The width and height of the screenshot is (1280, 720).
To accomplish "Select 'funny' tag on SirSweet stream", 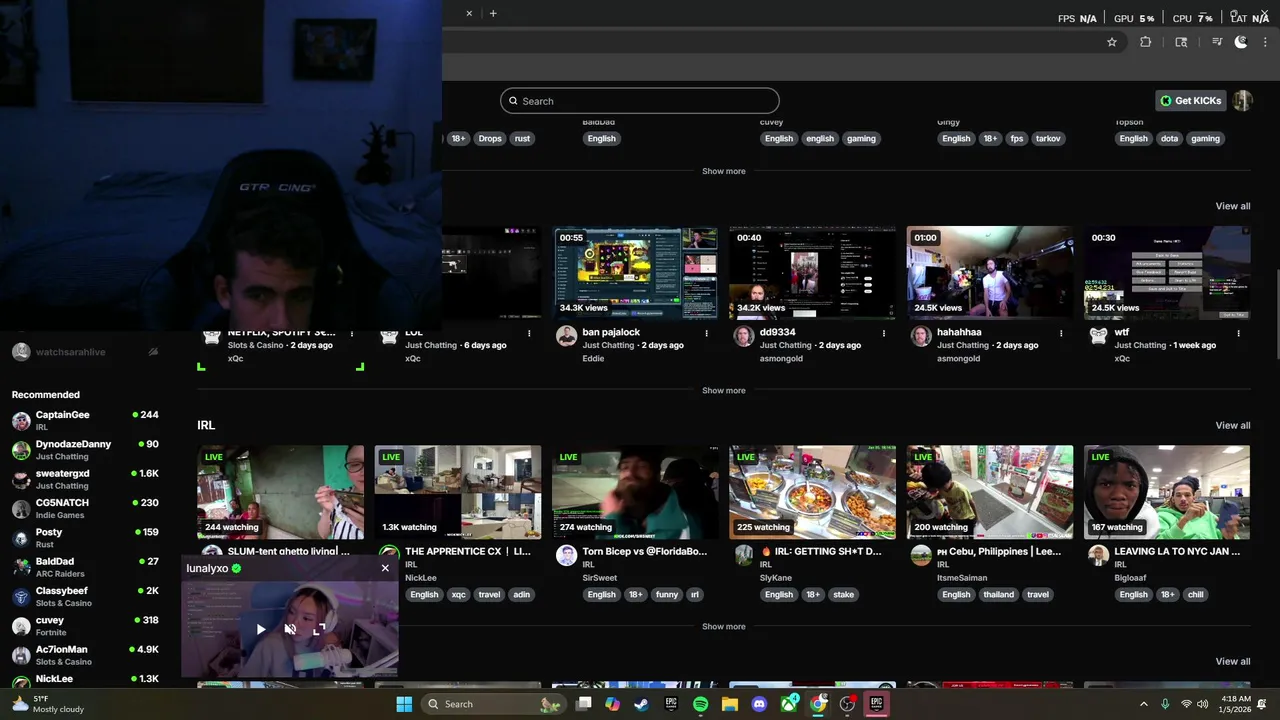I will coord(667,595).
